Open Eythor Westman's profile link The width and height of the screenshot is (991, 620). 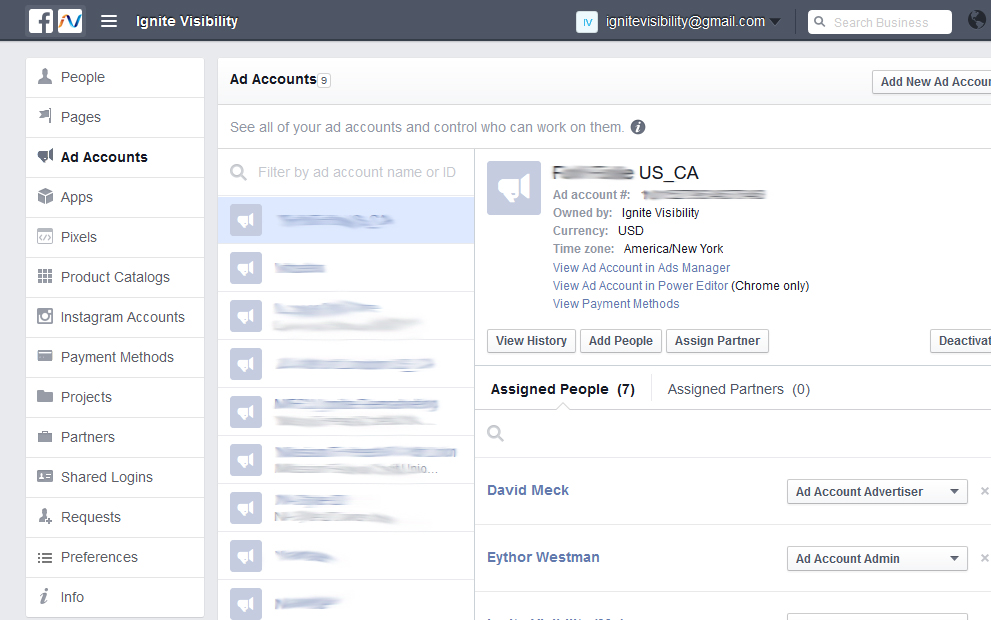point(543,557)
